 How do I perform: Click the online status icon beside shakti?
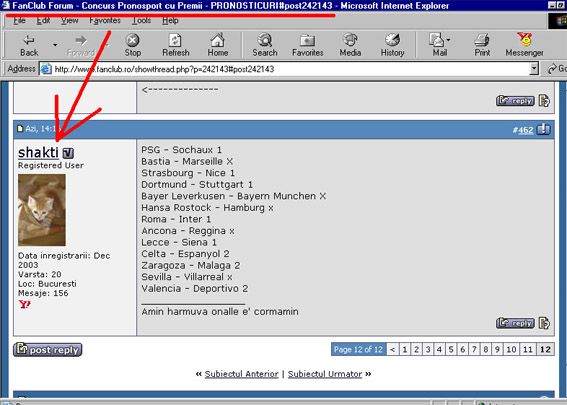tap(68, 153)
